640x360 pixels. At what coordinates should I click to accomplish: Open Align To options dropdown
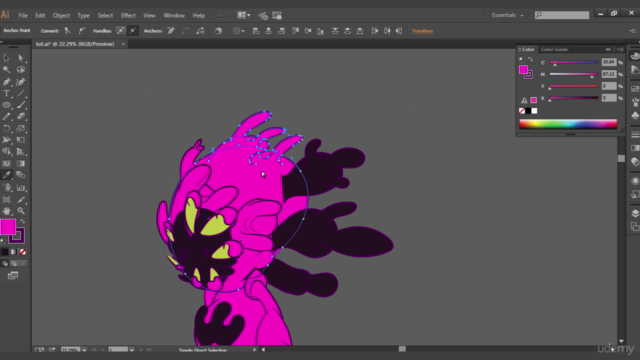click(238, 31)
